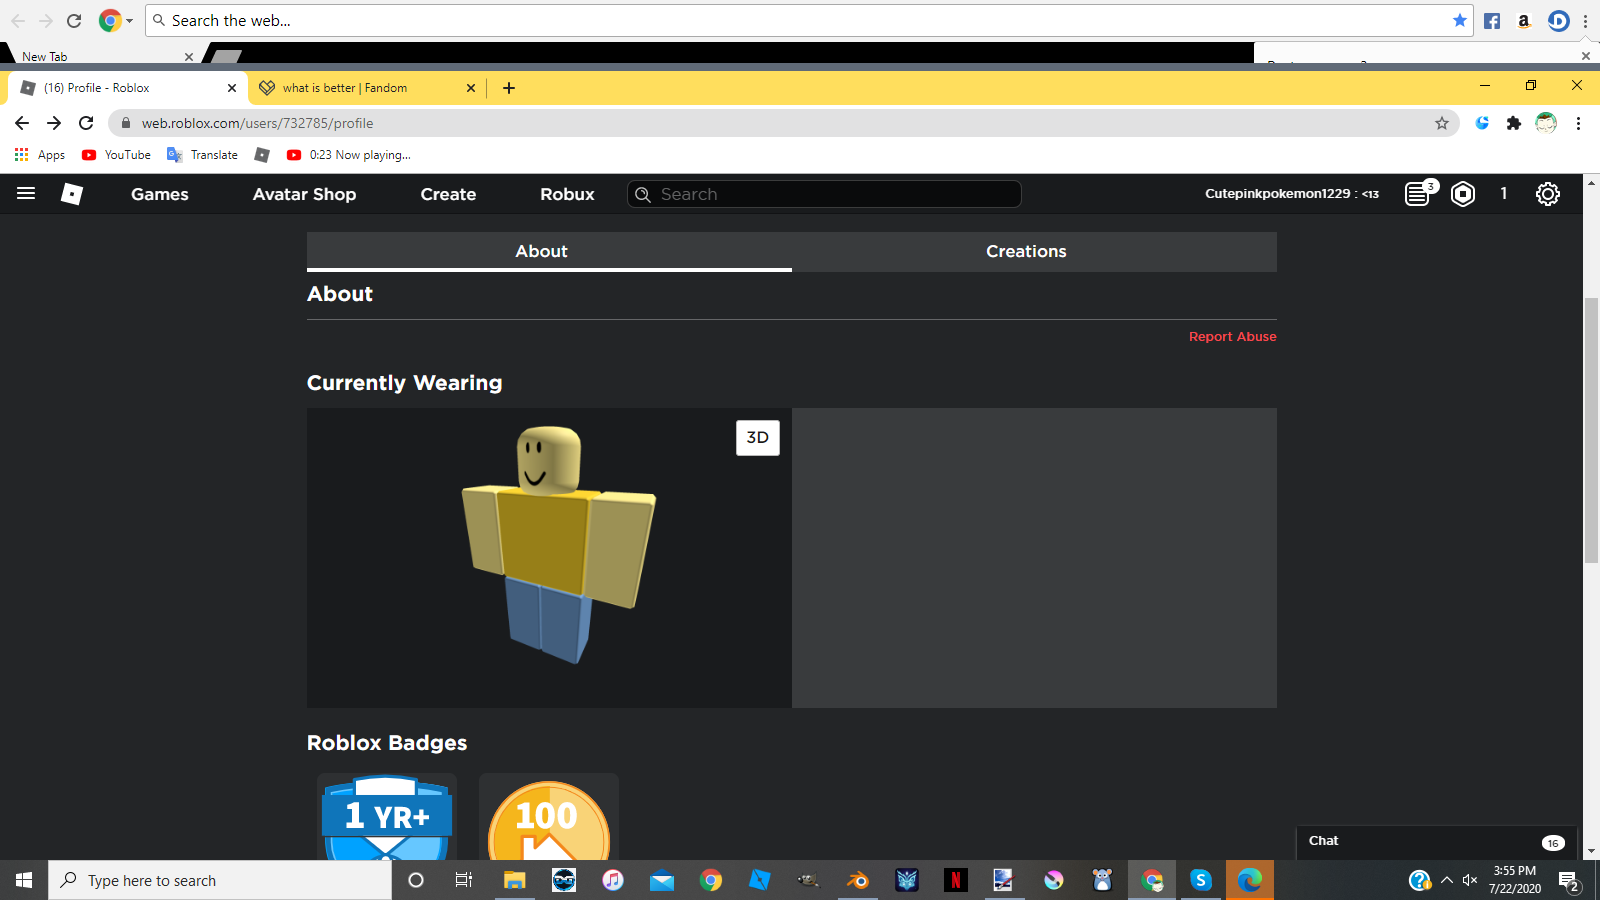
Task: Open the Chrome profile avatar
Action: [x=1546, y=123]
